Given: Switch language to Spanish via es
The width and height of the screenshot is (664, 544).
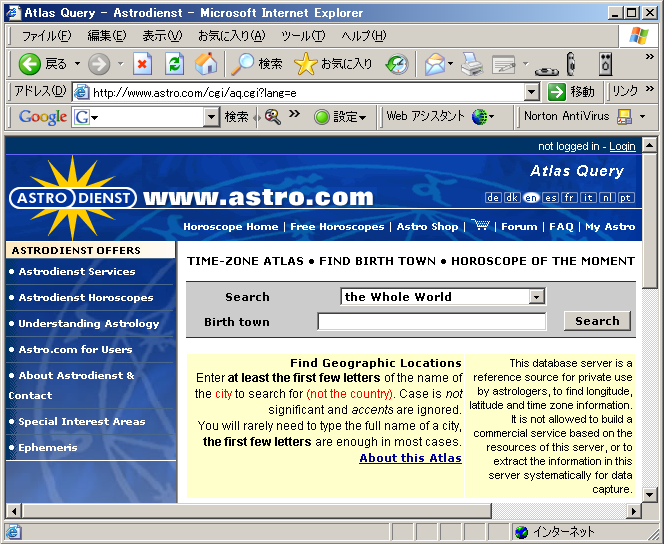Looking at the screenshot, I should [x=550, y=197].
